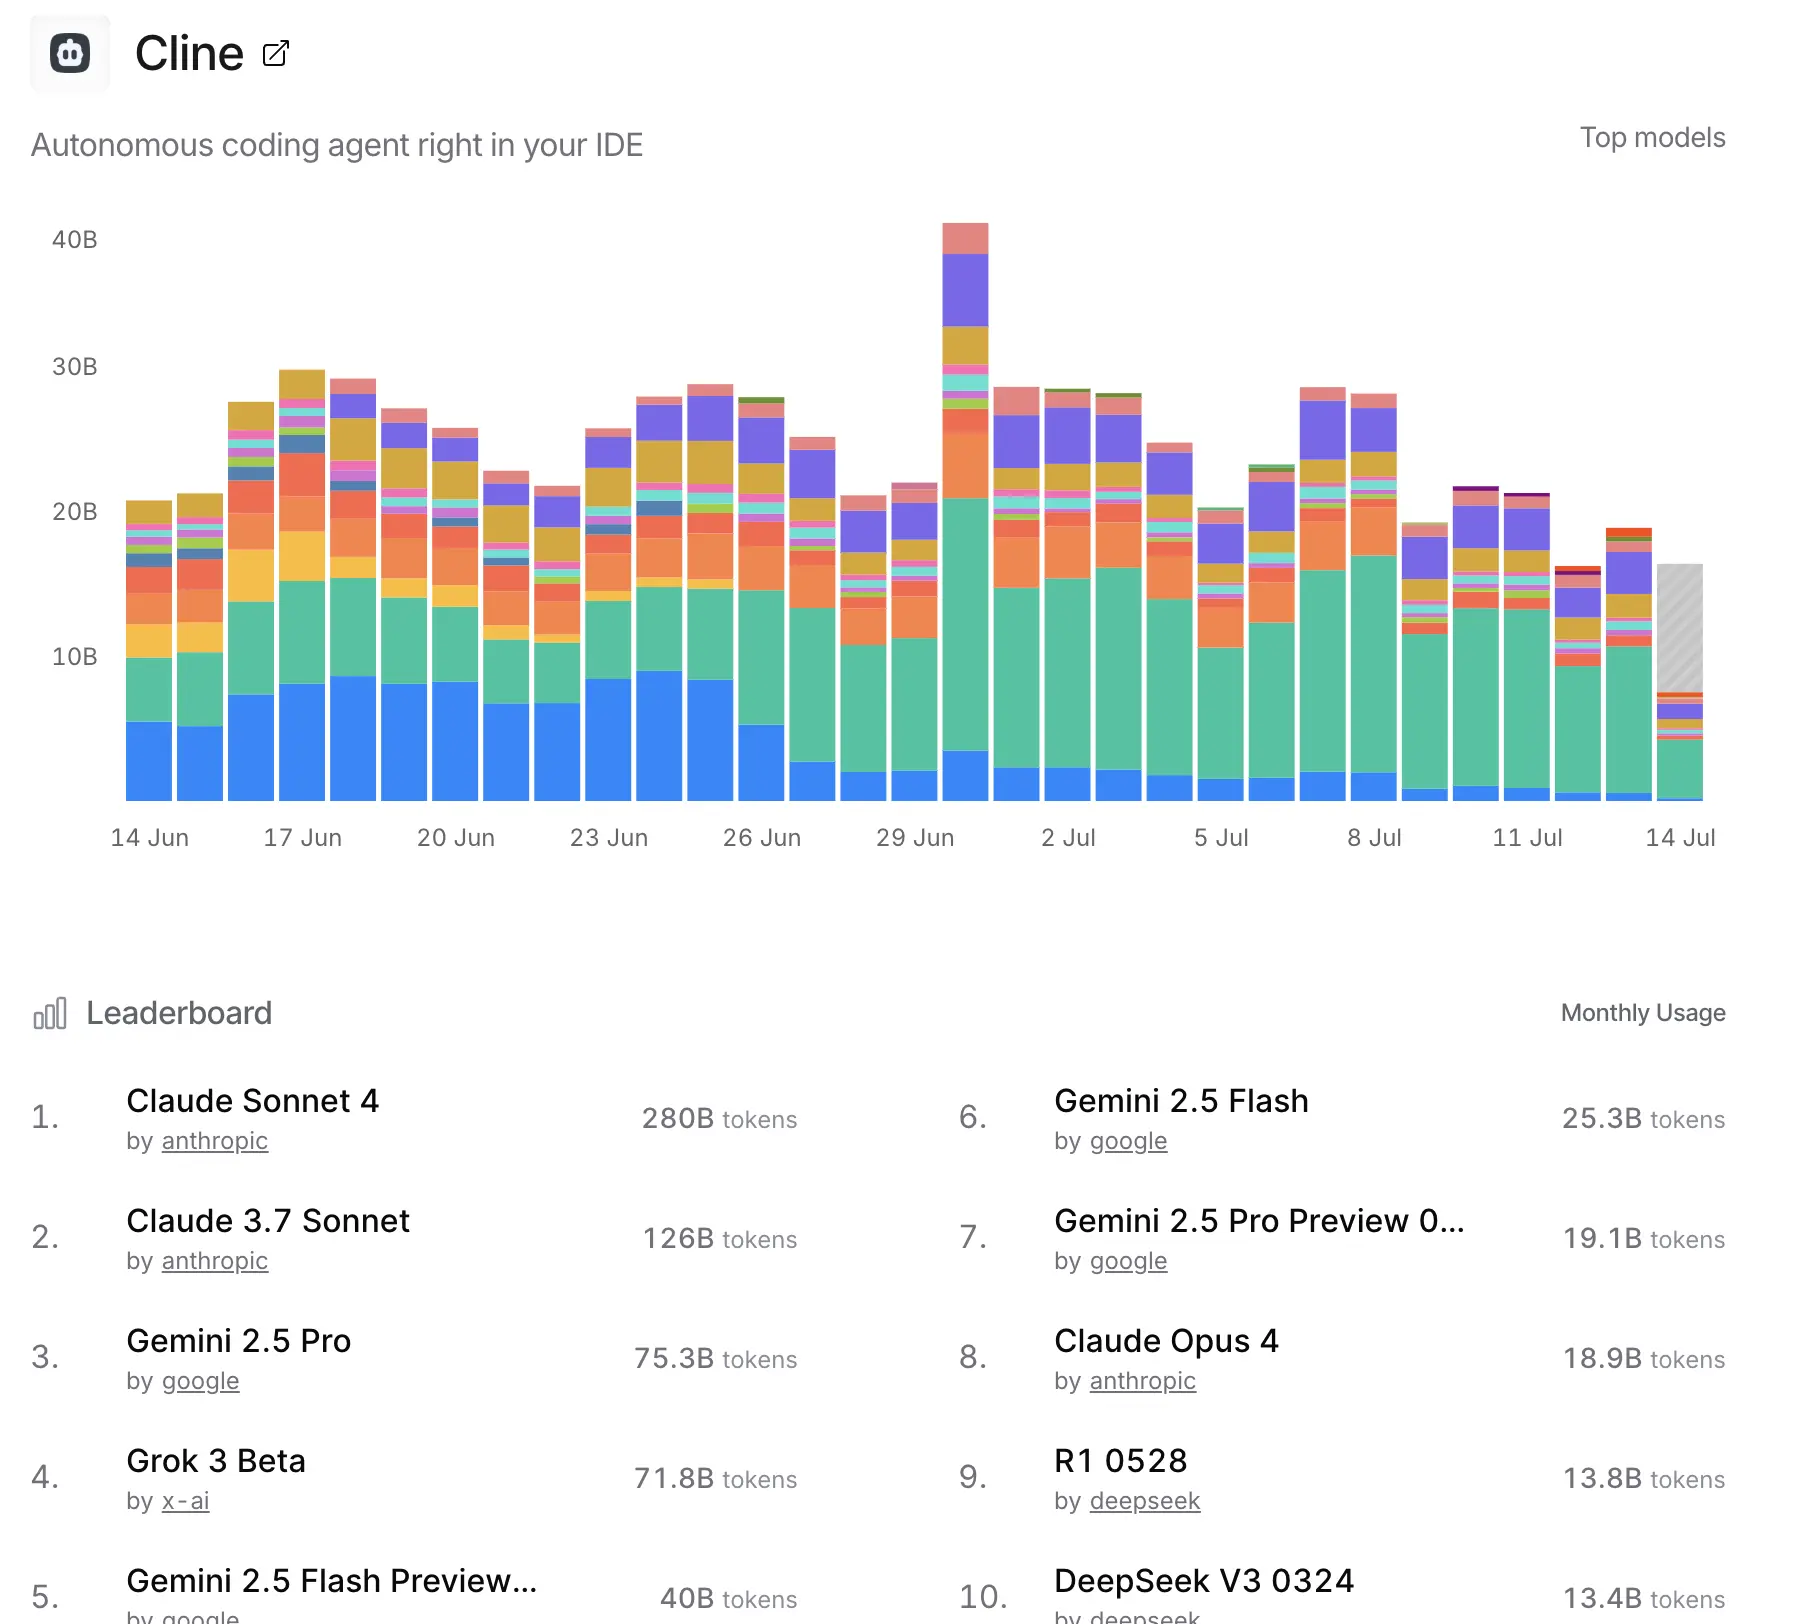Image resolution: width=1804 pixels, height=1624 pixels.
Task: Open the anthropic link under Claude 3.7 Sonnet
Action: (x=215, y=1261)
